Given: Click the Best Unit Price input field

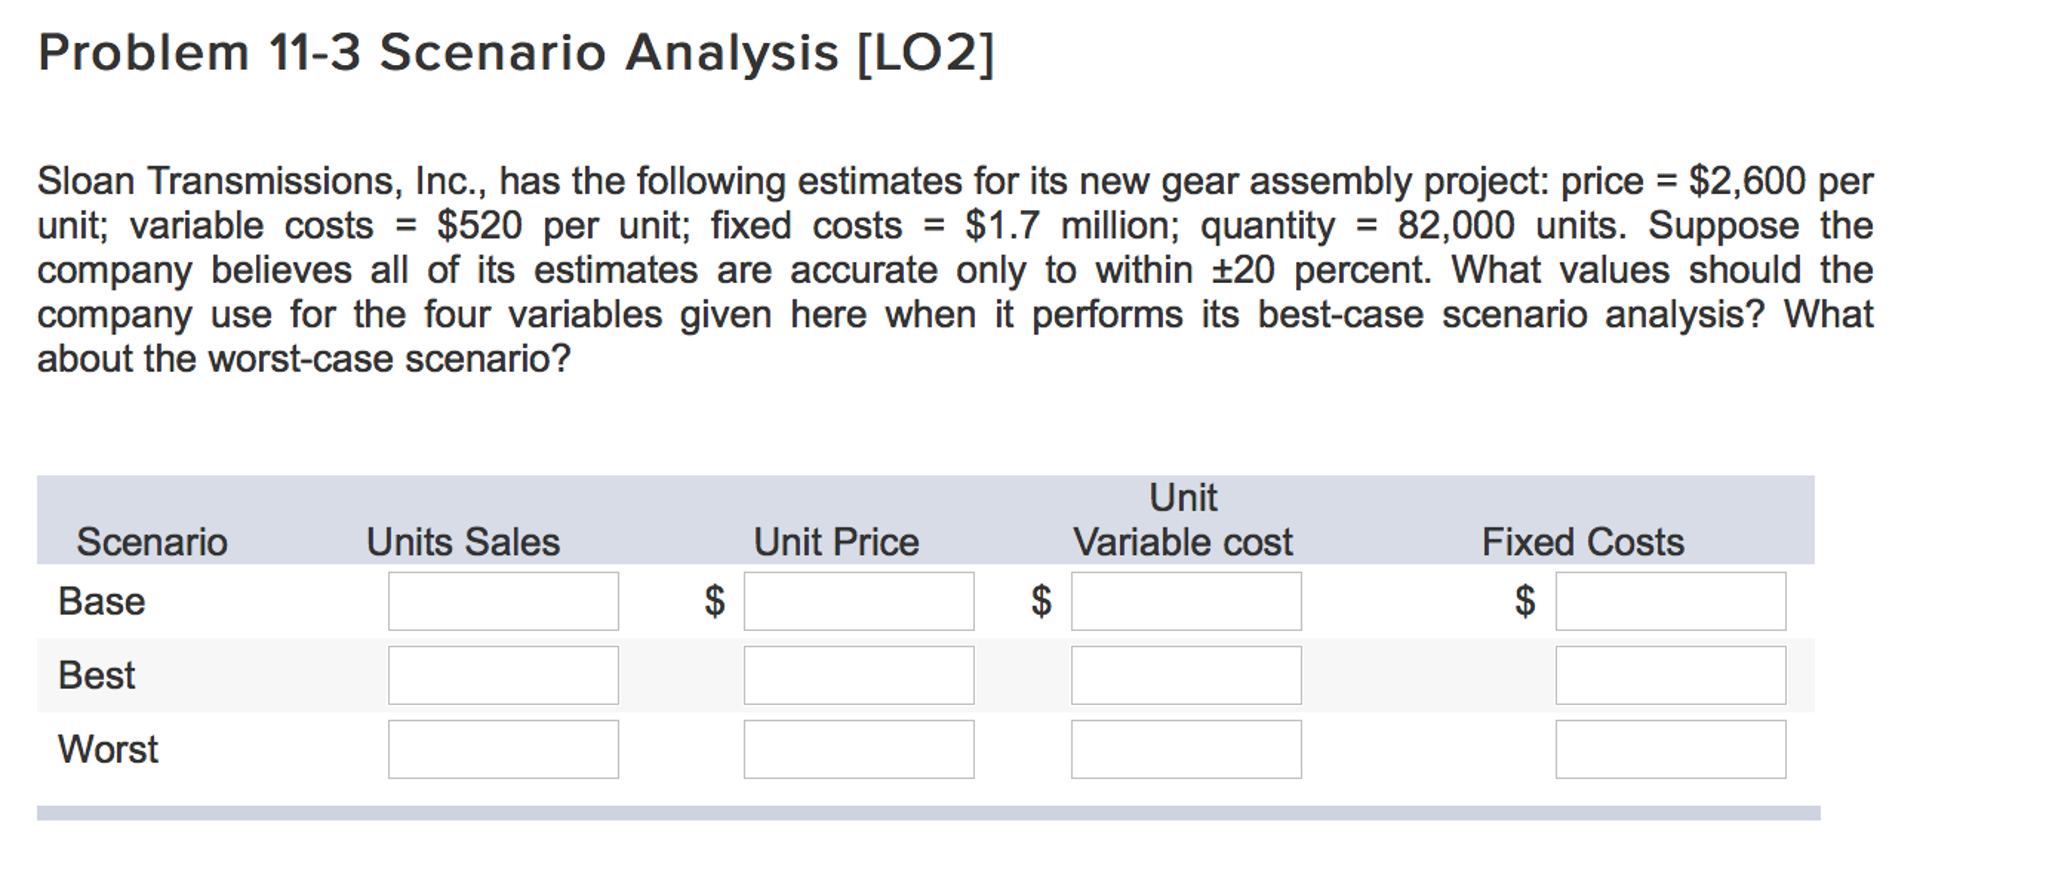Looking at the screenshot, I should point(858,676).
